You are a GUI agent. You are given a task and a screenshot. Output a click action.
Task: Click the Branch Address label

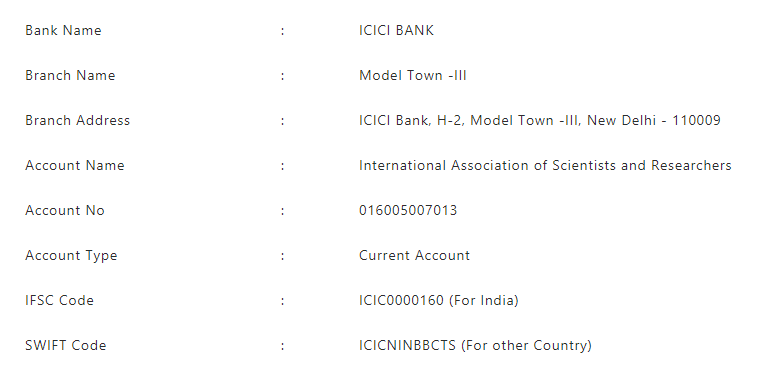click(77, 120)
